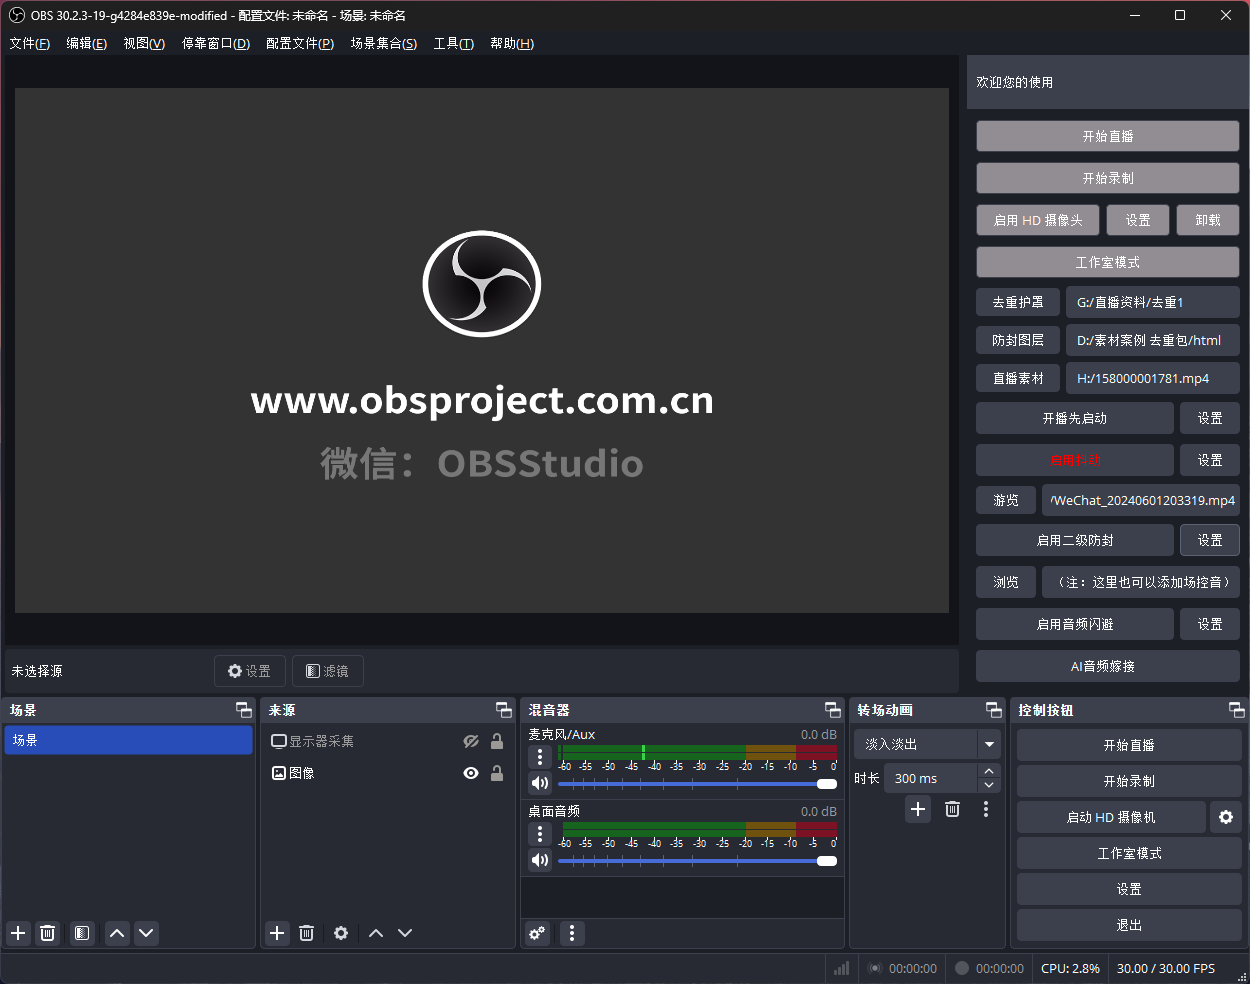This screenshot has height=984, width=1250.
Task: Click the network signal icon in the status bar
Action: [x=842, y=968]
